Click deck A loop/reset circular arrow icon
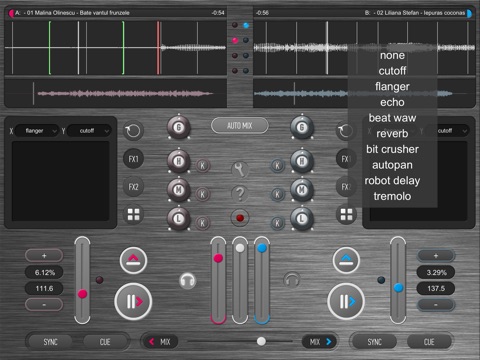The width and height of the screenshot is (480, 360). [x=133, y=130]
